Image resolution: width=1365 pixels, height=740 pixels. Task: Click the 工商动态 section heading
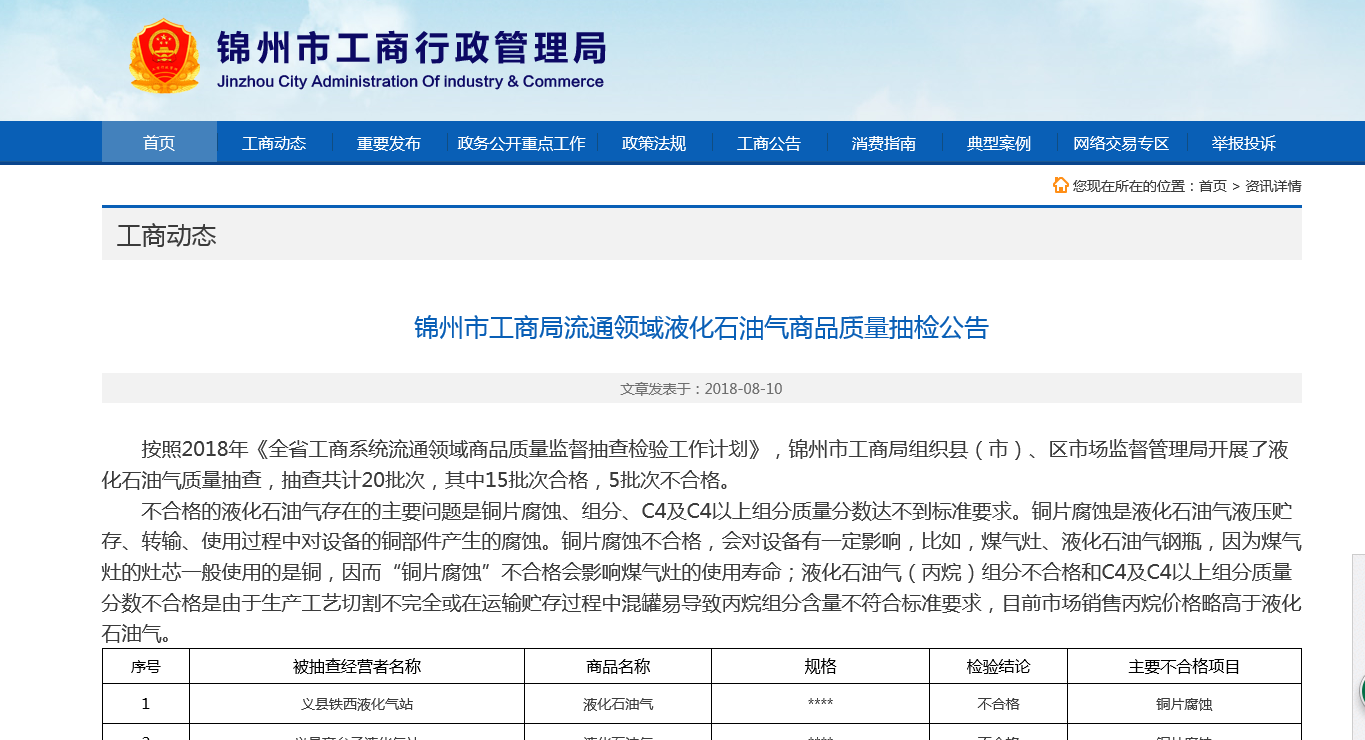coord(166,236)
